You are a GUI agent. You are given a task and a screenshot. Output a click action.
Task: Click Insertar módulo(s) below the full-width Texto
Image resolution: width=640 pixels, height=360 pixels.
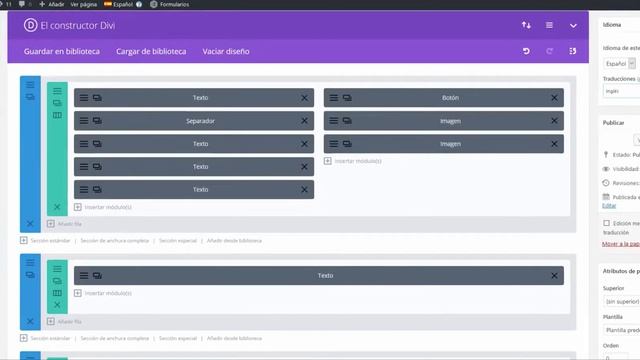coord(103,293)
